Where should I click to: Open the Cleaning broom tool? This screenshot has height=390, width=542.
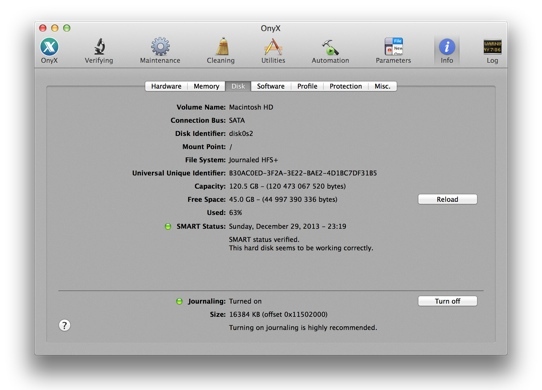pyautogui.click(x=221, y=50)
